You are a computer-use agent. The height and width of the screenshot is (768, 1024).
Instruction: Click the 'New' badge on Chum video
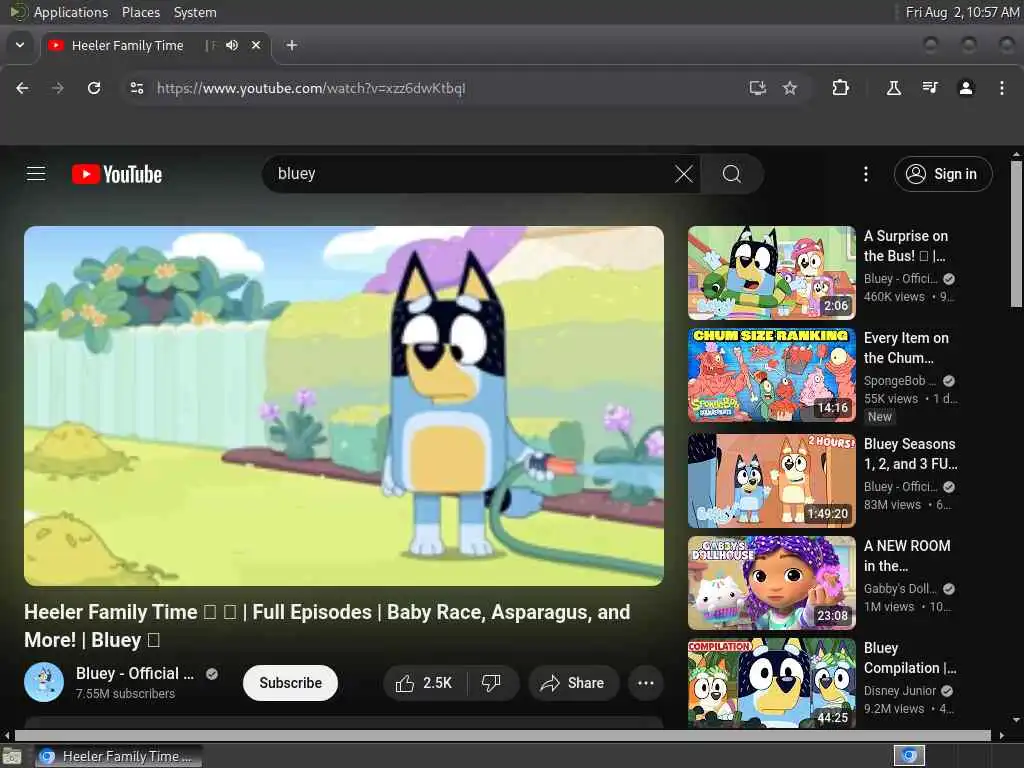(880, 417)
